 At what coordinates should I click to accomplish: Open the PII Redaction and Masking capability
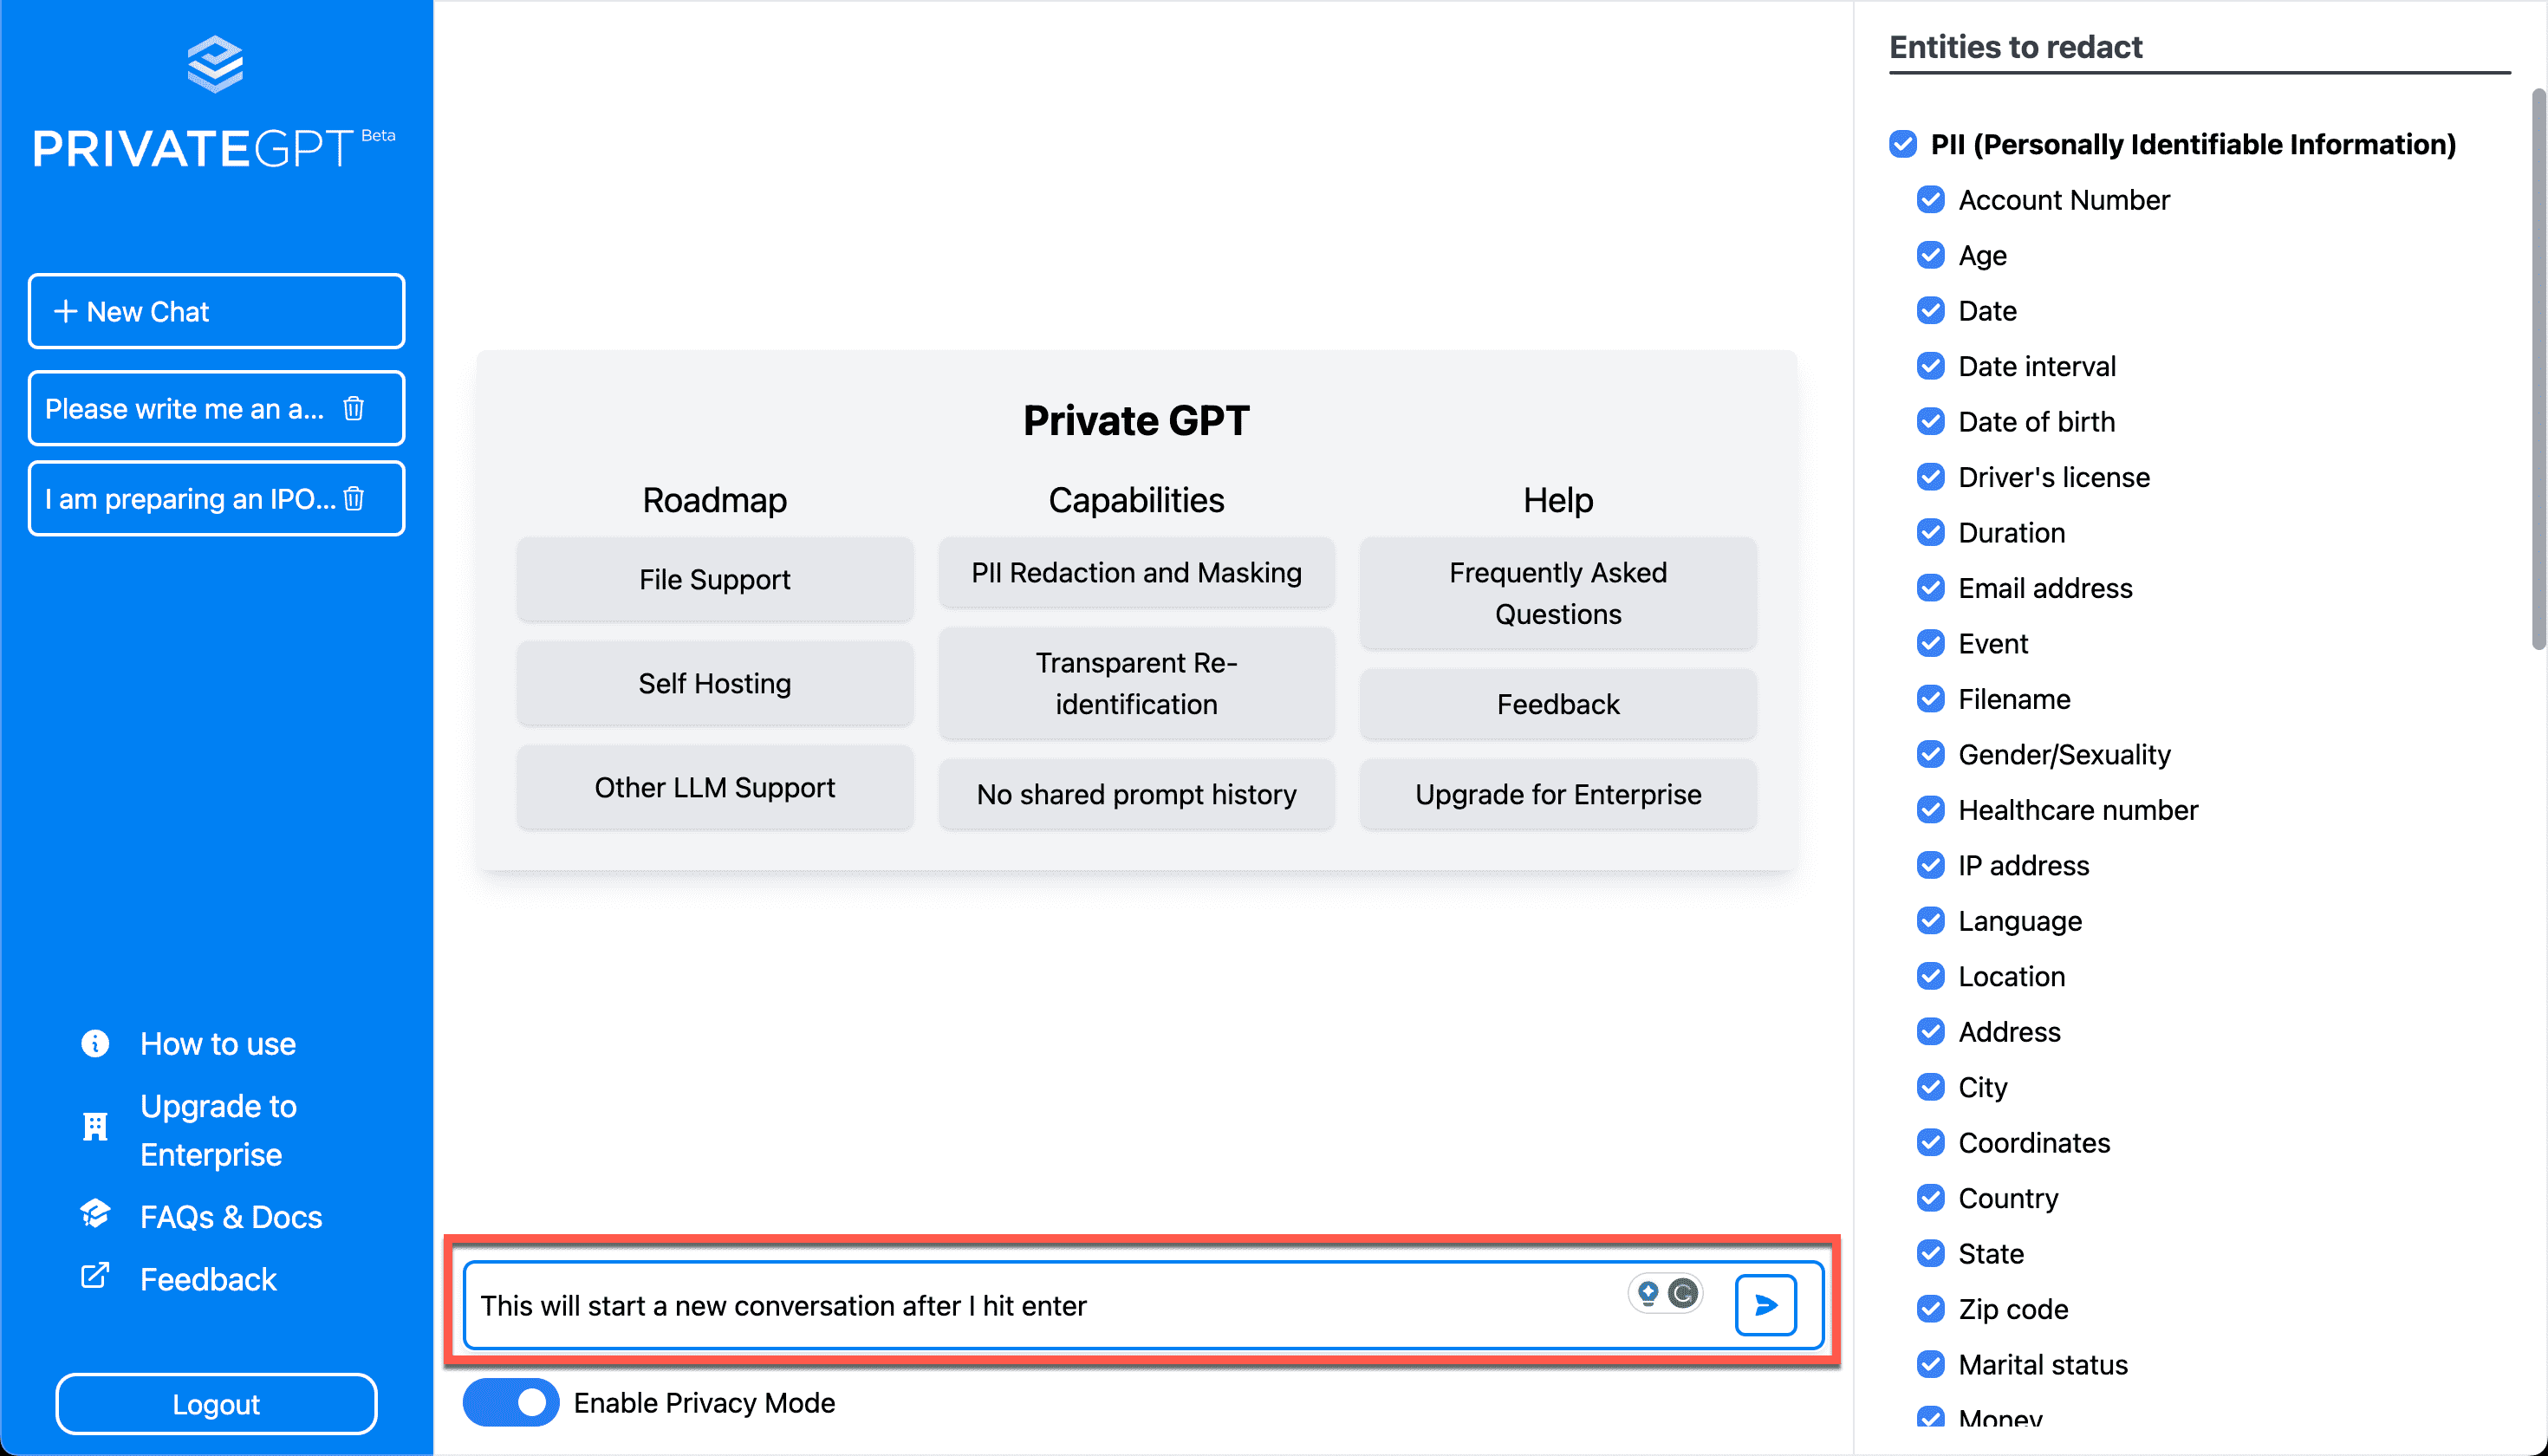pyautogui.click(x=1136, y=573)
